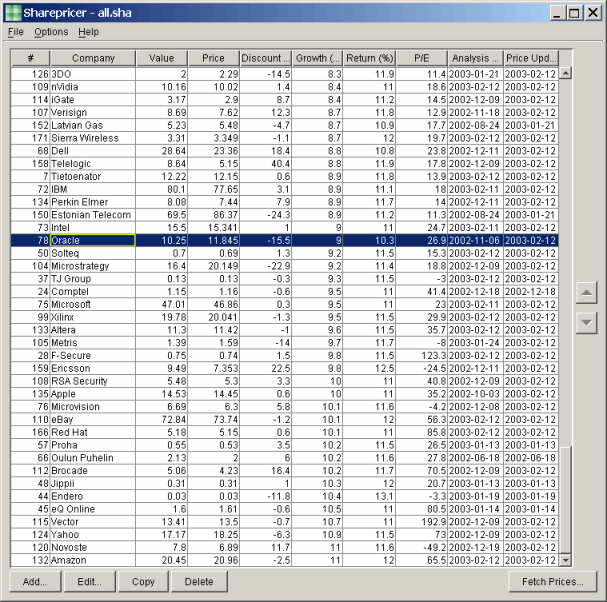Sort by the Company column header
Viewport: 607px width, 602px height.
93,58
